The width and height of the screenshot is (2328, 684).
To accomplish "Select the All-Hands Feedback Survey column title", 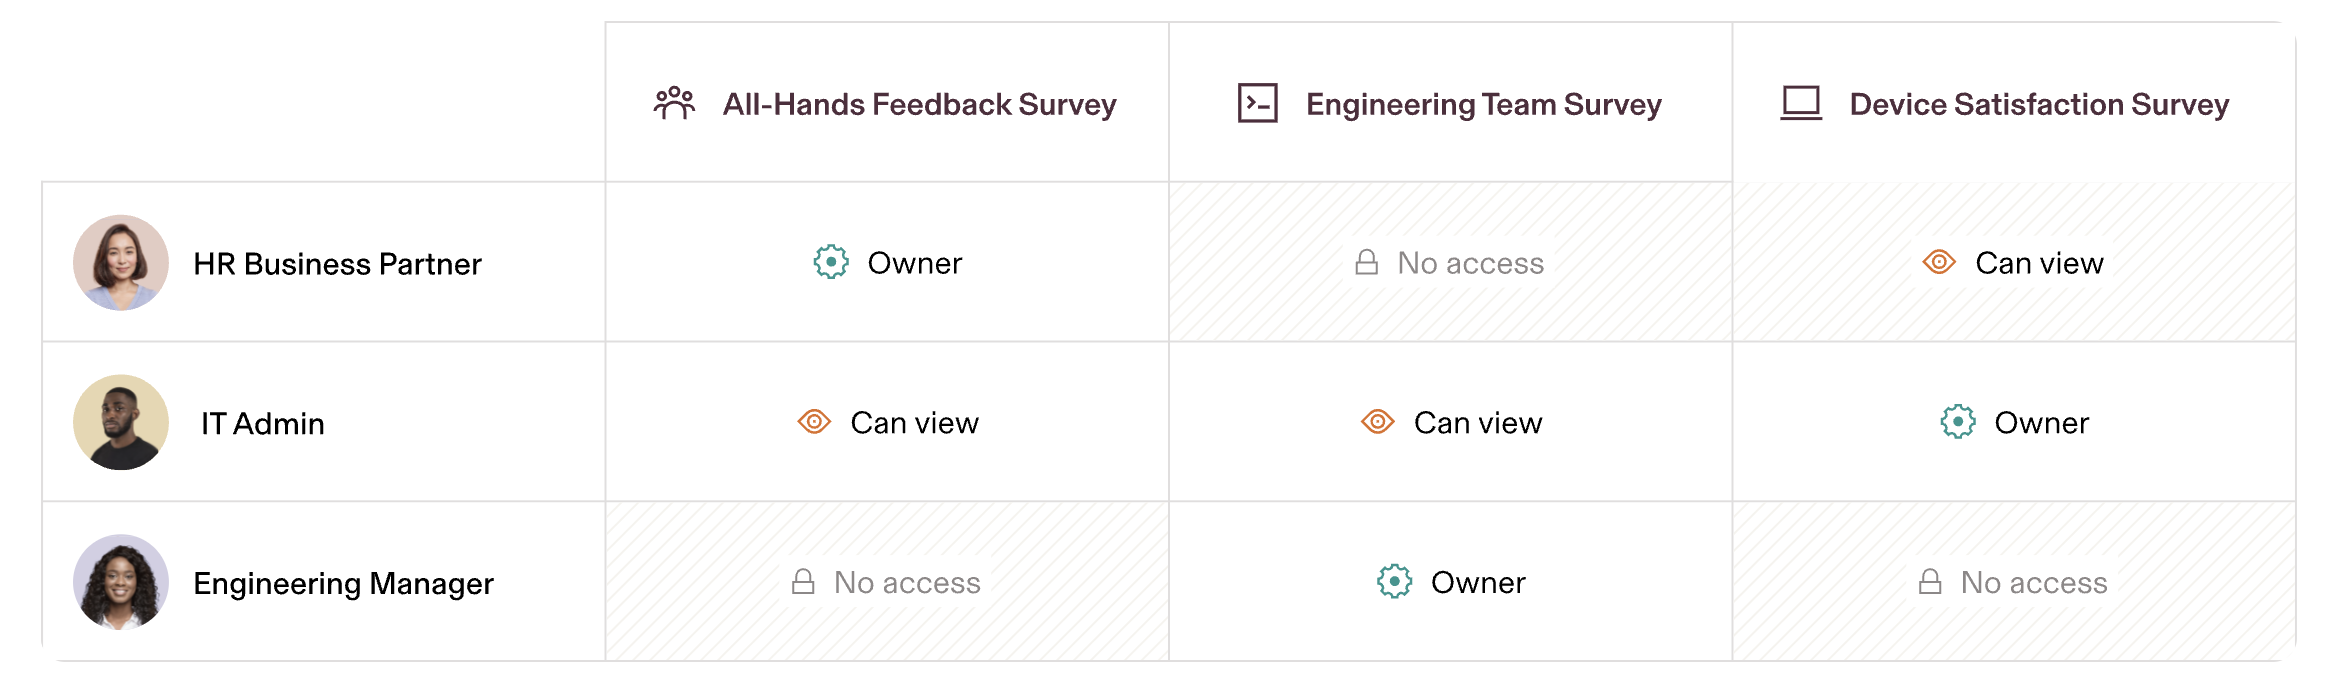I will pyautogui.click(x=919, y=104).
